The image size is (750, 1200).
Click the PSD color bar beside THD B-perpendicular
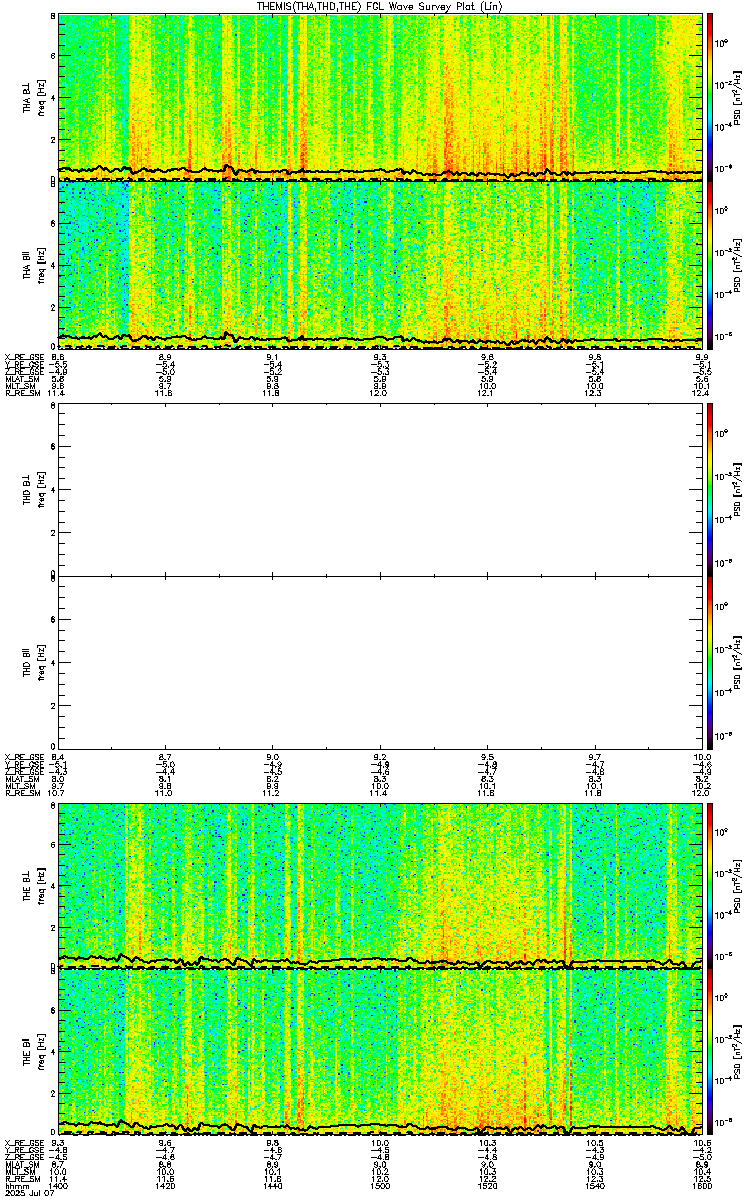click(x=710, y=490)
